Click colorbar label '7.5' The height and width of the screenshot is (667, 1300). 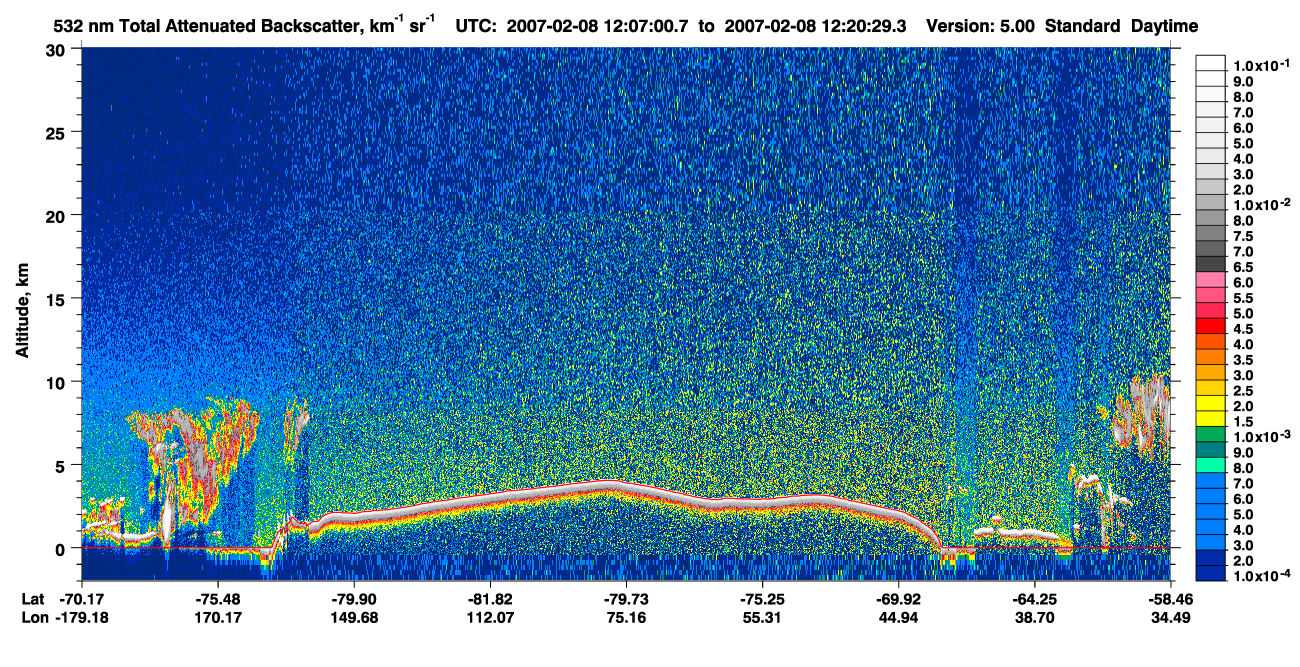click(1243, 237)
